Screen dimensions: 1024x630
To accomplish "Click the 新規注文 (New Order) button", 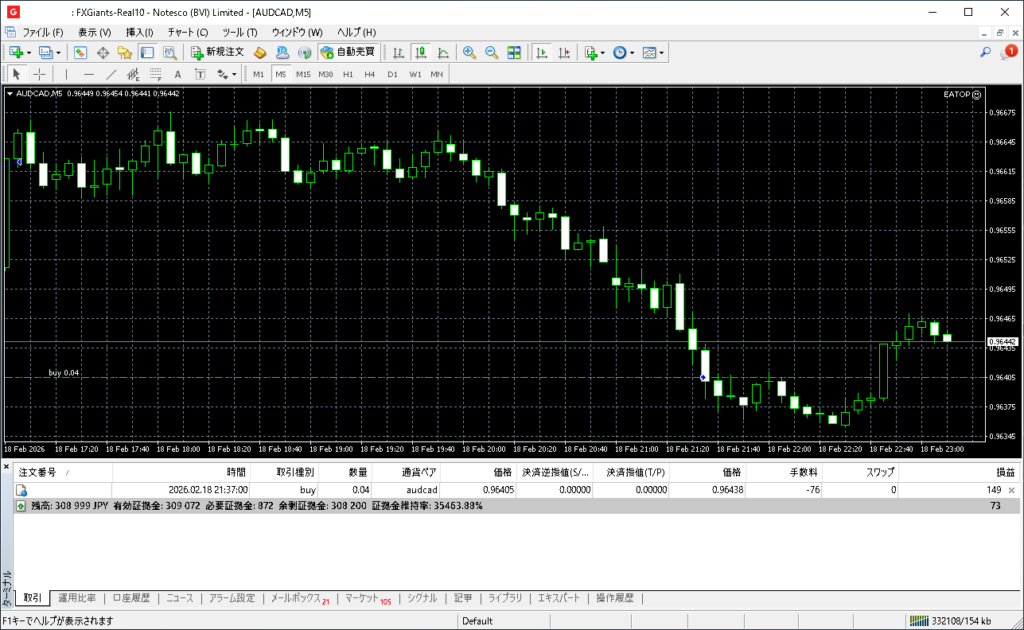I will click(216, 52).
